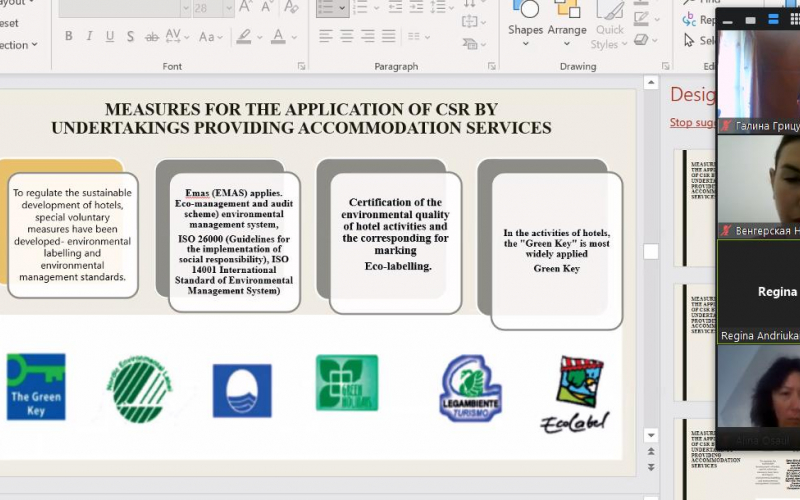Viewport: 800px width, 500px height.
Task: Toggle Italic formatting
Action: pyautogui.click(x=89, y=36)
